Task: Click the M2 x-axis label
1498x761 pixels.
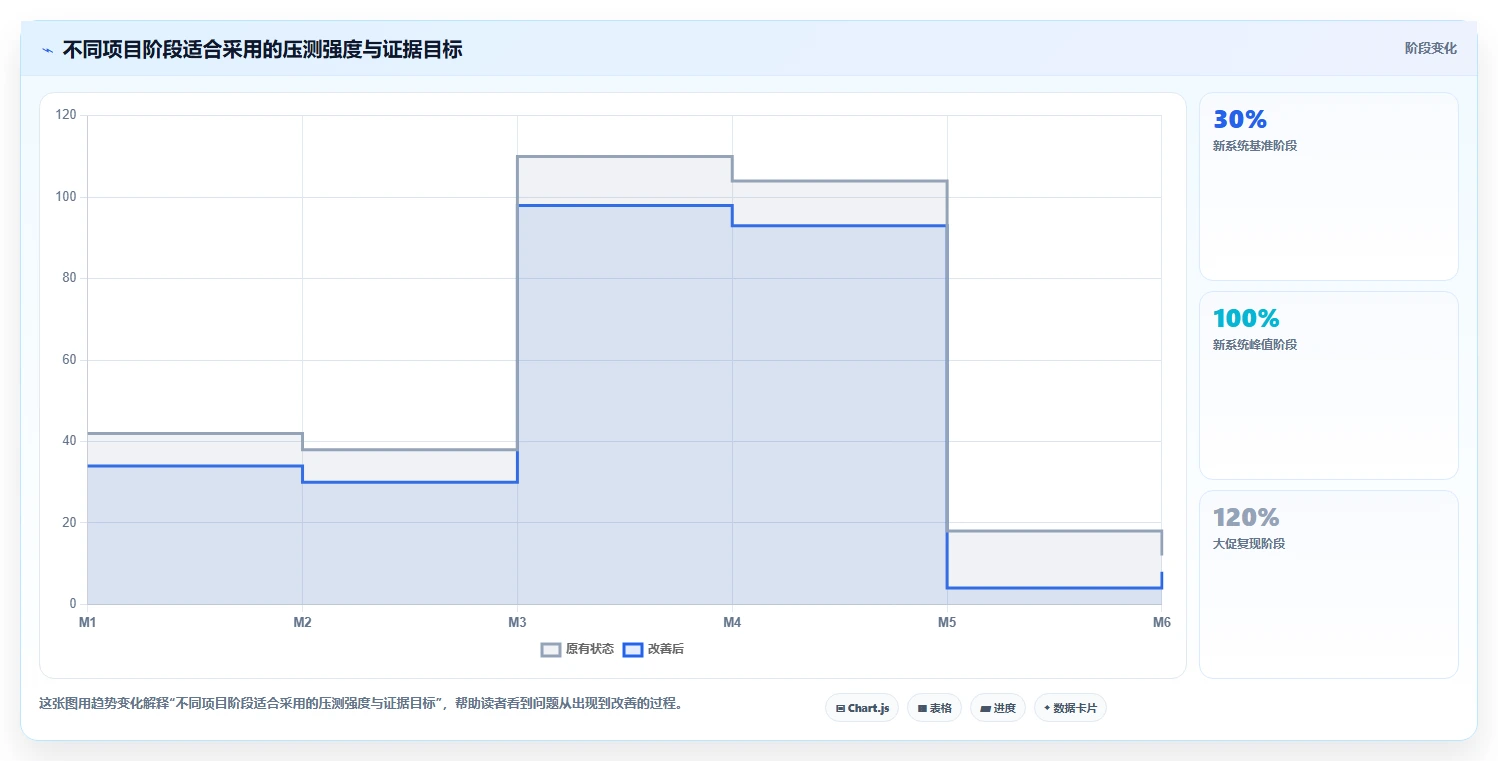Action: 302,623
